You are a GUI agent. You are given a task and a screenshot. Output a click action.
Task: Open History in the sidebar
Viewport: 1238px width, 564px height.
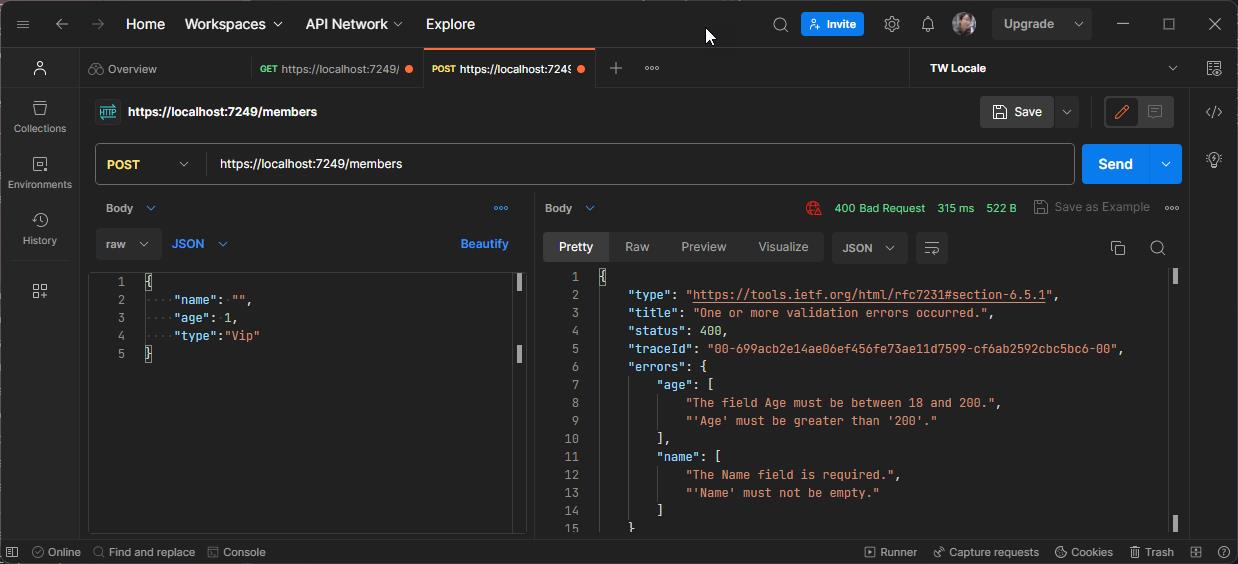coord(40,228)
